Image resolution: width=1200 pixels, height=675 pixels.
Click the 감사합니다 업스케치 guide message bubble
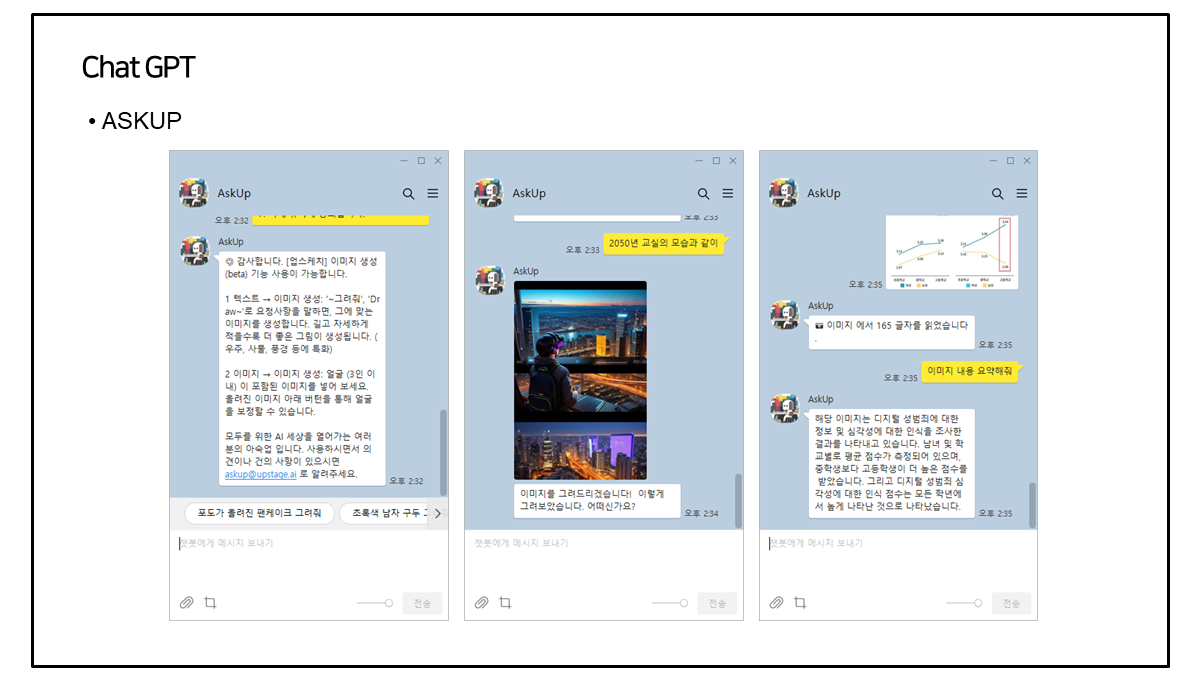tap(301, 368)
